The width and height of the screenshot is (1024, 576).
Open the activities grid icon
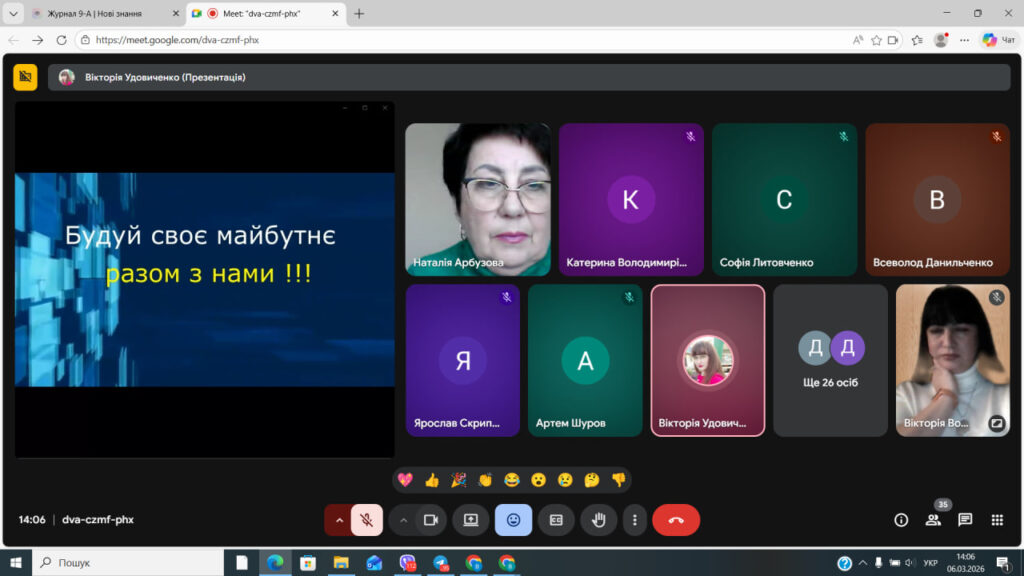997,520
